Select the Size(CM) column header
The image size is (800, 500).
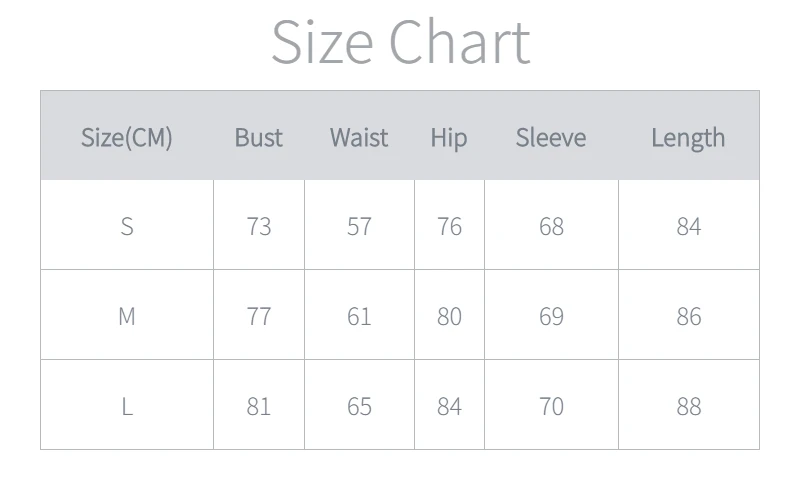[x=127, y=137]
